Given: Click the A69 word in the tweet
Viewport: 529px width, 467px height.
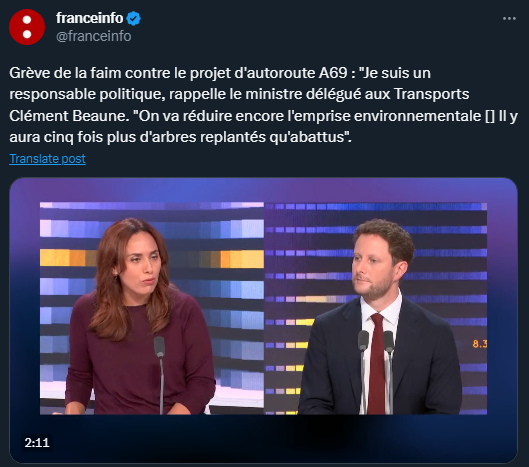Looking at the screenshot, I should [x=333, y=73].
